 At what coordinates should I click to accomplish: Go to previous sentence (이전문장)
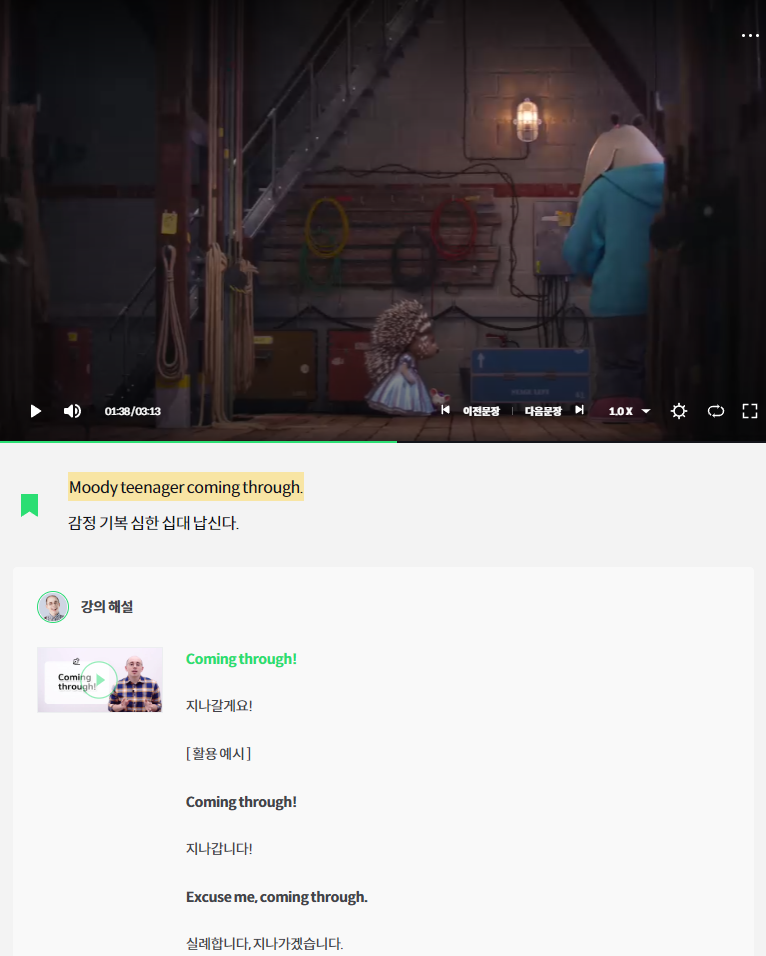point(481,411)
